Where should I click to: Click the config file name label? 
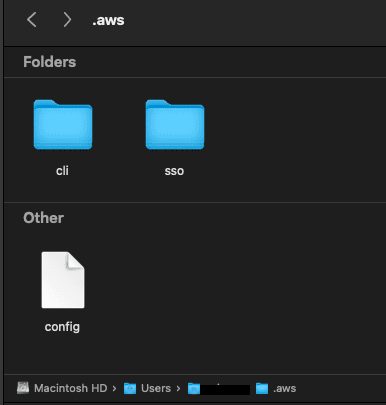coord(62,327)
